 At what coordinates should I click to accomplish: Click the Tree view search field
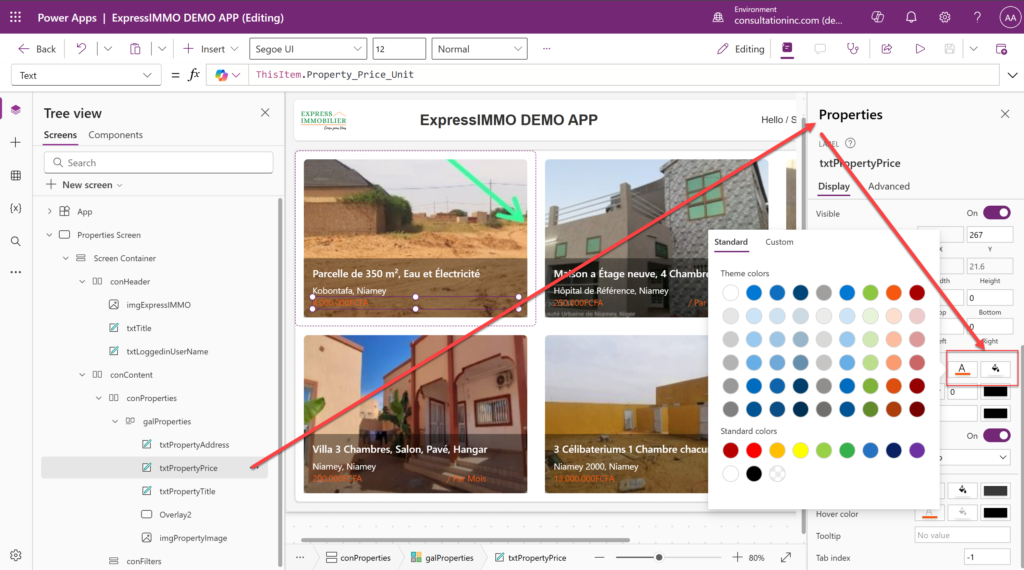159,163
